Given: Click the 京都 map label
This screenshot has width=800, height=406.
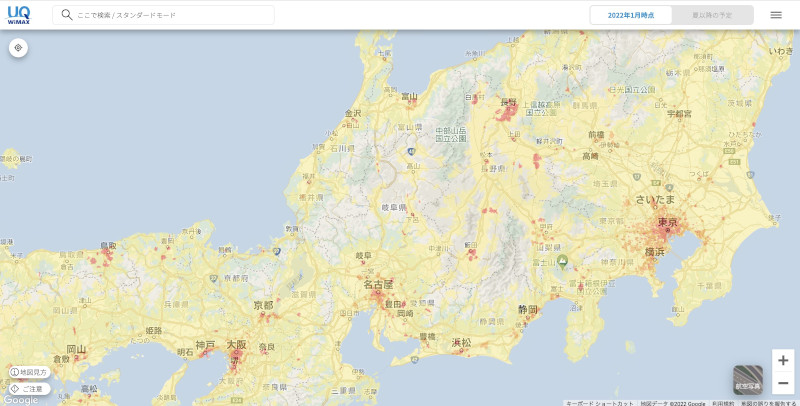Looking at the screenshot, I should coord(263,305).
